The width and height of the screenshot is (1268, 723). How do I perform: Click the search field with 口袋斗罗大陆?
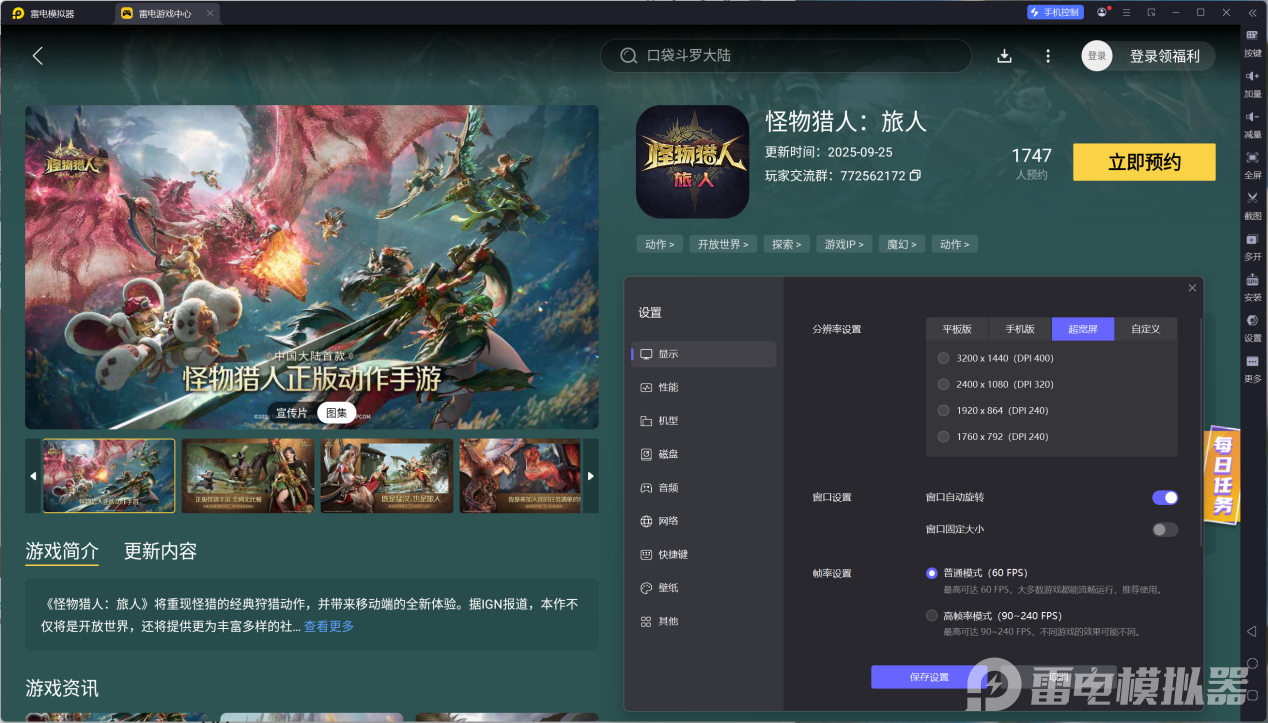pyautogui.click(x=785, y=56)
